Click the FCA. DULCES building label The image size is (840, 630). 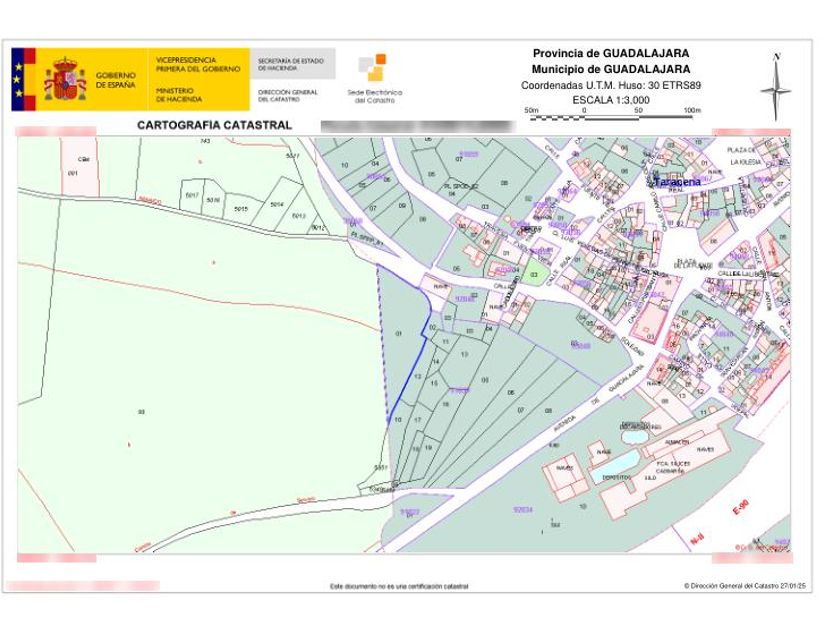(x=673, y=463)
